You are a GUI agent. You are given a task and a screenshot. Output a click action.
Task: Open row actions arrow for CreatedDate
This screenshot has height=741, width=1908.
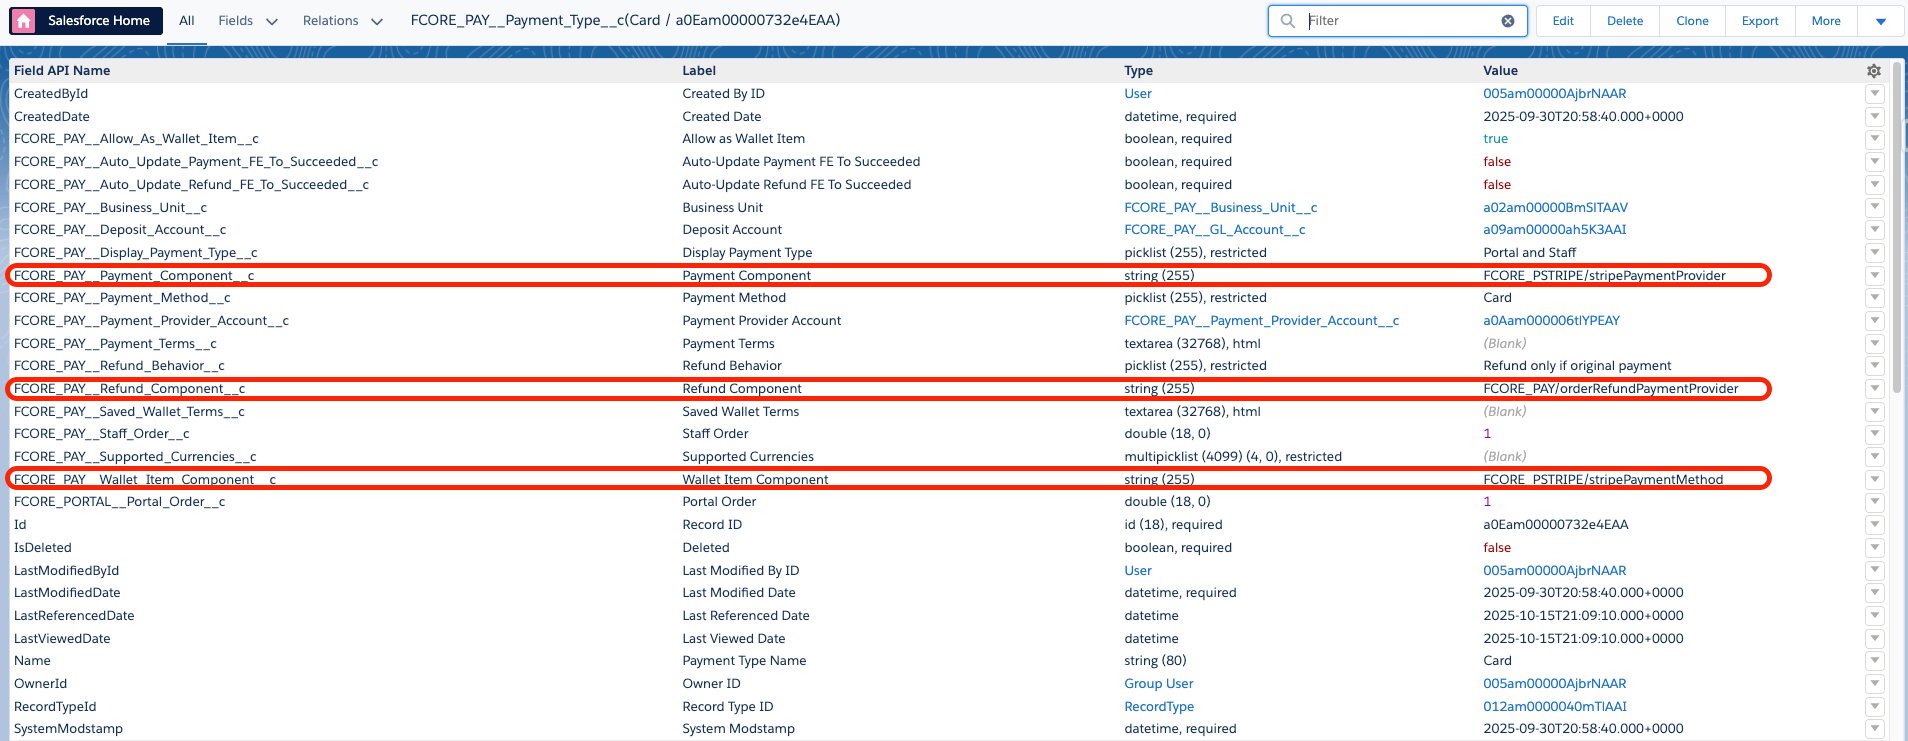click(x=1875, y=117)
